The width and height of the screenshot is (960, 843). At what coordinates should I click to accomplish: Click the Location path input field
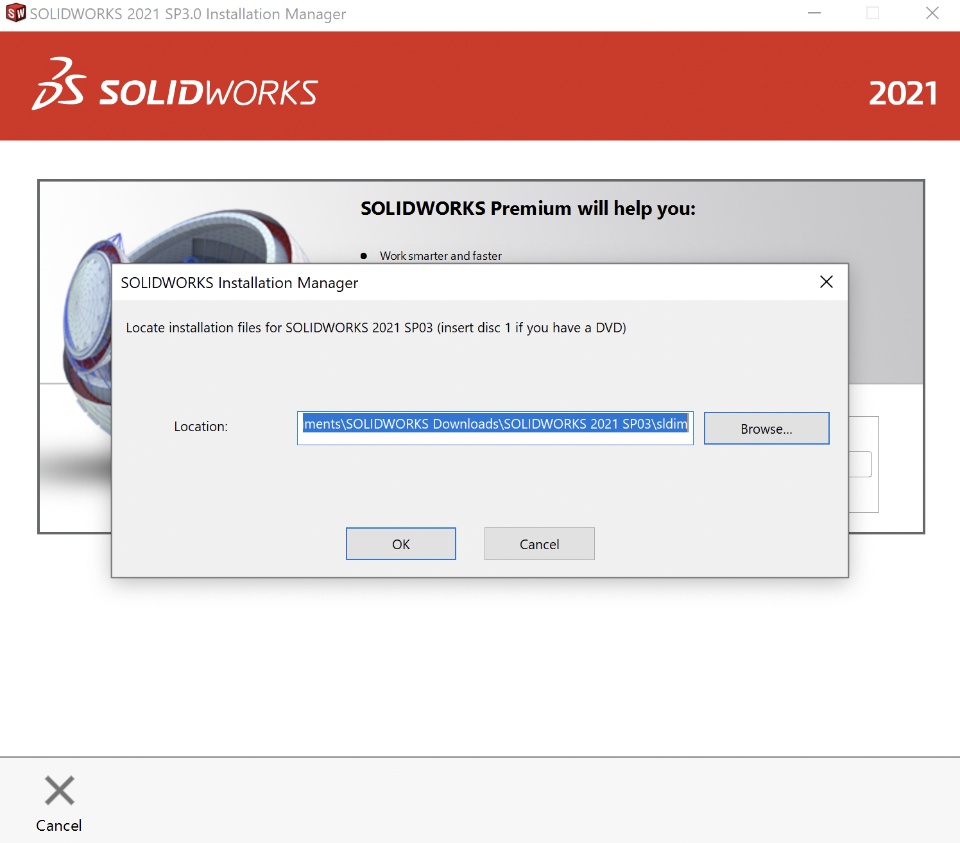pyautogui.click(x=495, y=428)
